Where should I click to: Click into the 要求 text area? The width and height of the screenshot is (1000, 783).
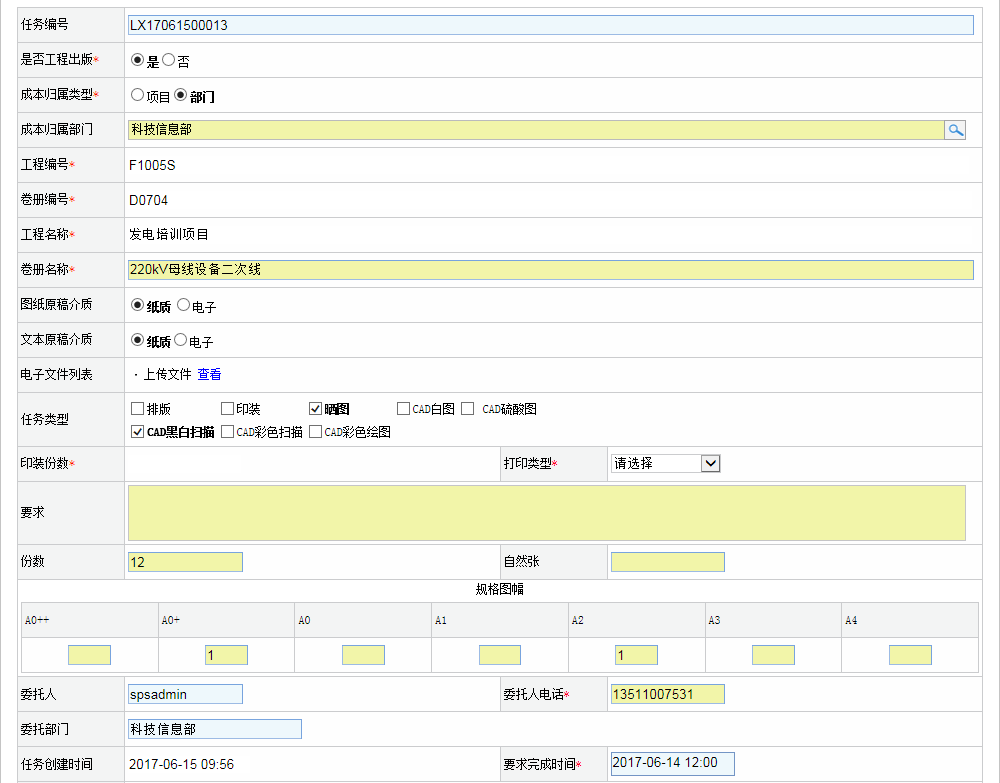[x=546, y=512]
